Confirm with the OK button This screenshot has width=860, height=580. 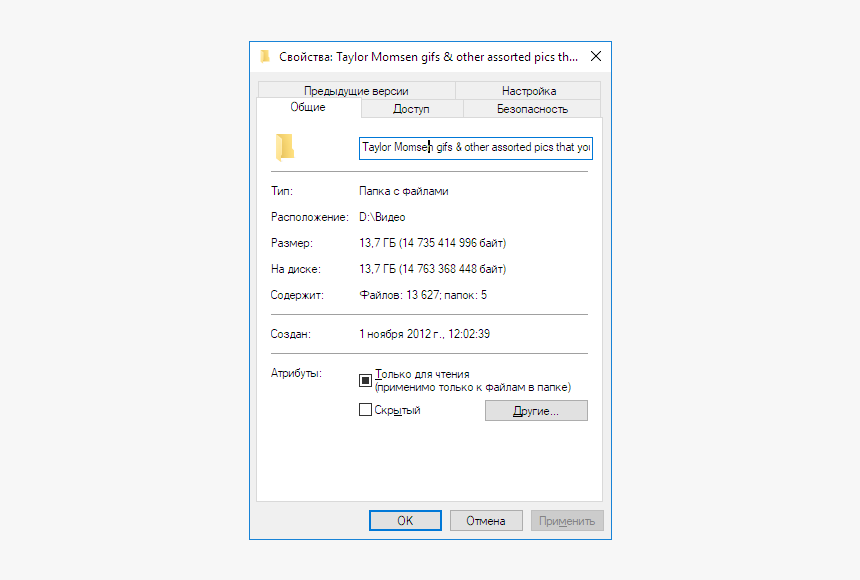pyautogui.click(x=405, y=520)
